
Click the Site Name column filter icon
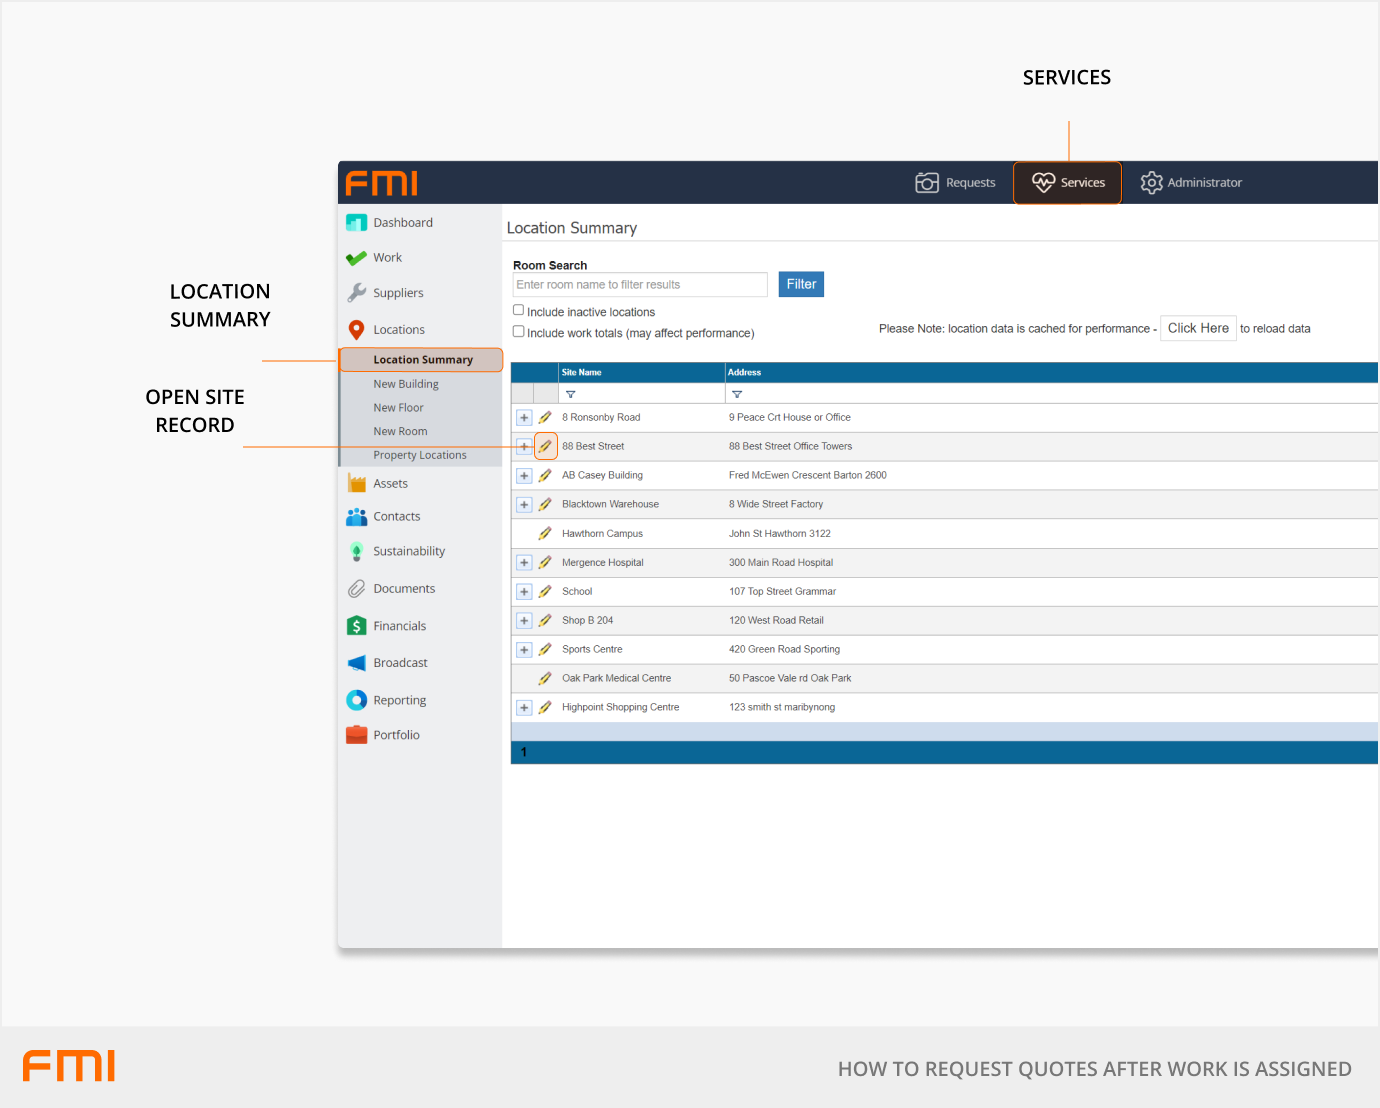571,395
